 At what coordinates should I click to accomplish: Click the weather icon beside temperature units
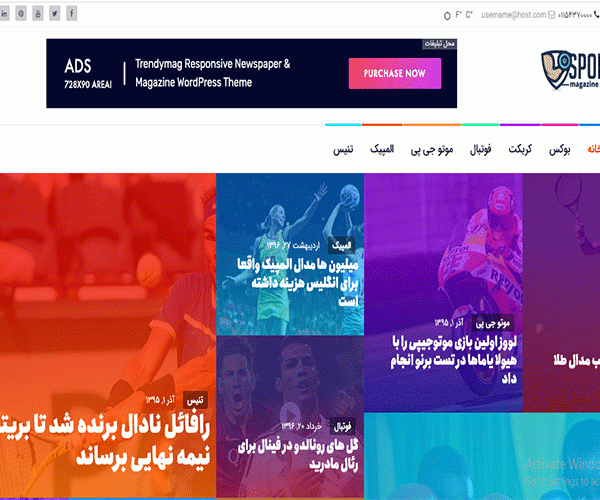pos(447,16)
